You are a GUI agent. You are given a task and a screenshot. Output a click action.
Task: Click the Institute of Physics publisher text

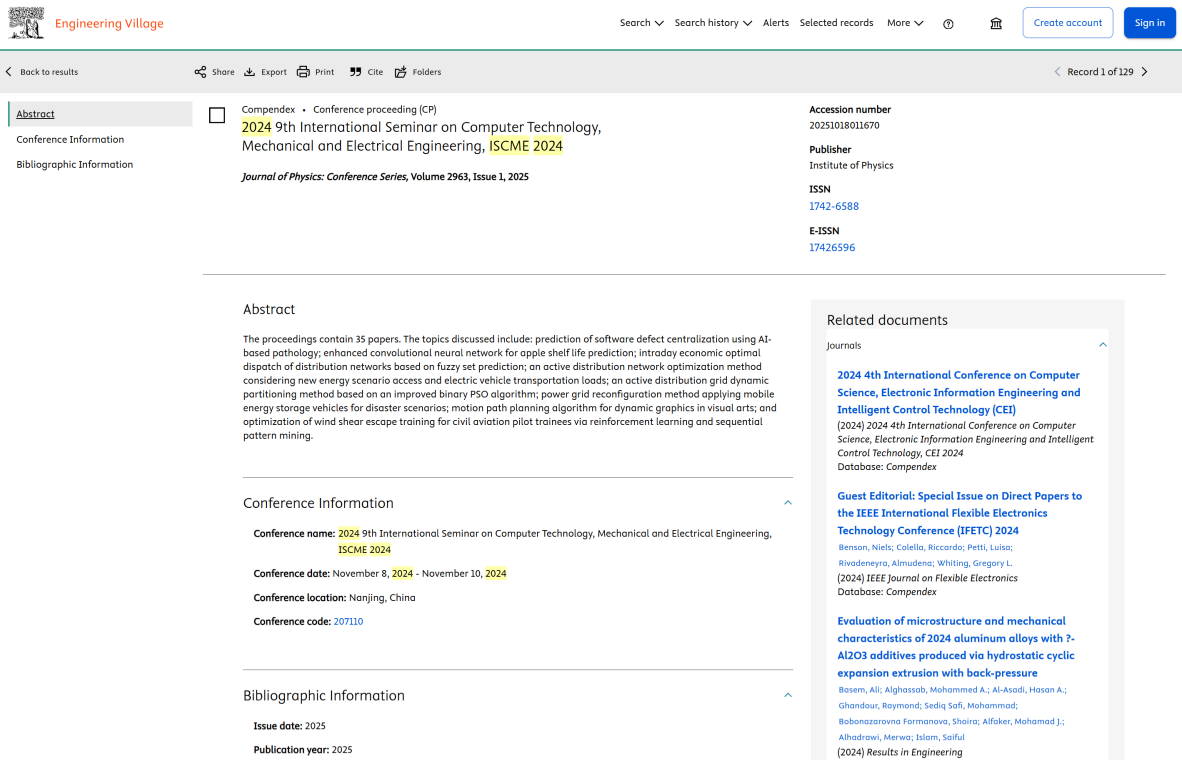(x=851, y=165)
